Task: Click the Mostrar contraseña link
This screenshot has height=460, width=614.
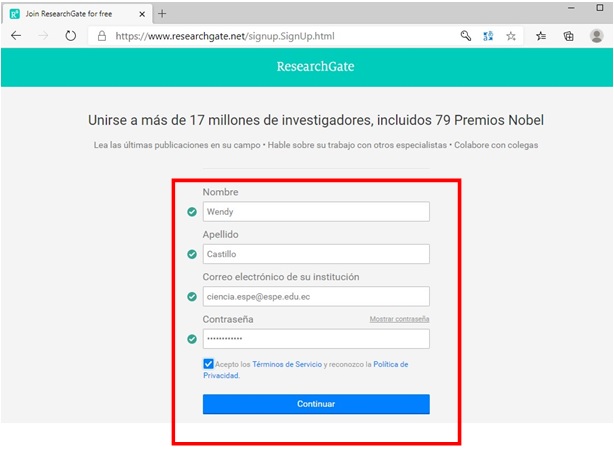Action: pyautogui.click(x=399, y=319)
